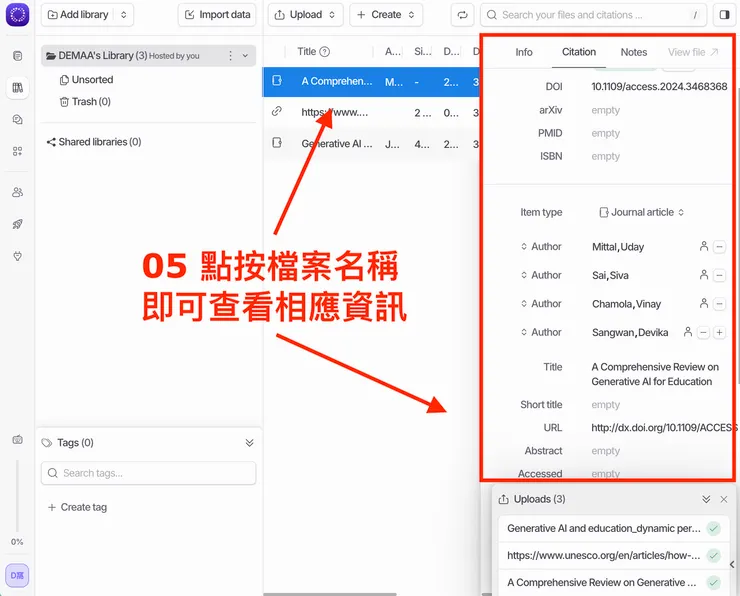Switch to the Citation tab
Image resolution: width=740 pixels, height=596 pixels.
point(579,52)
